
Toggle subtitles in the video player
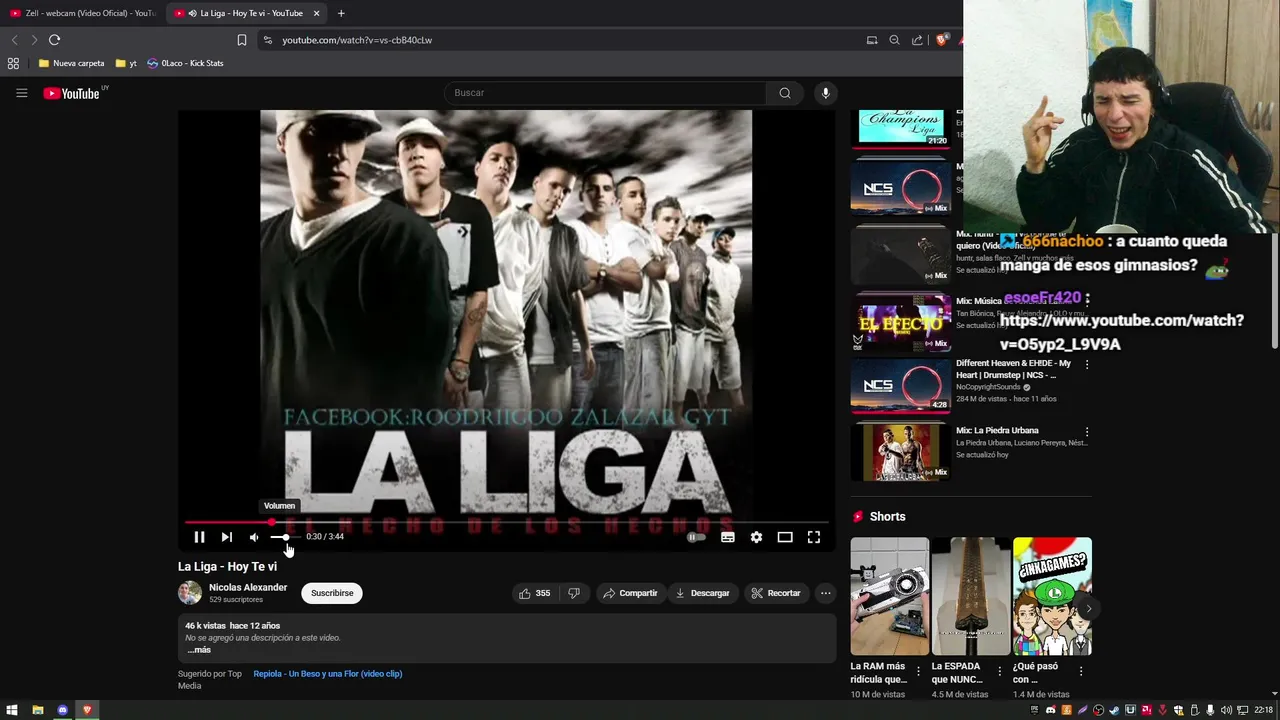(x=728, y=537)
